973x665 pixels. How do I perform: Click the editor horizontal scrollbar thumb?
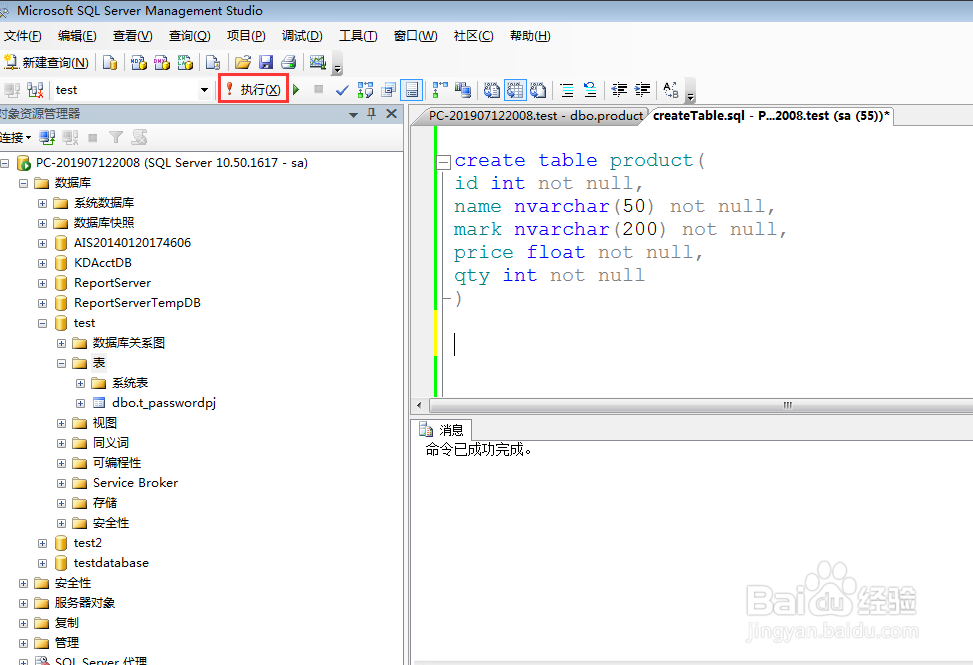pos(701,406)
